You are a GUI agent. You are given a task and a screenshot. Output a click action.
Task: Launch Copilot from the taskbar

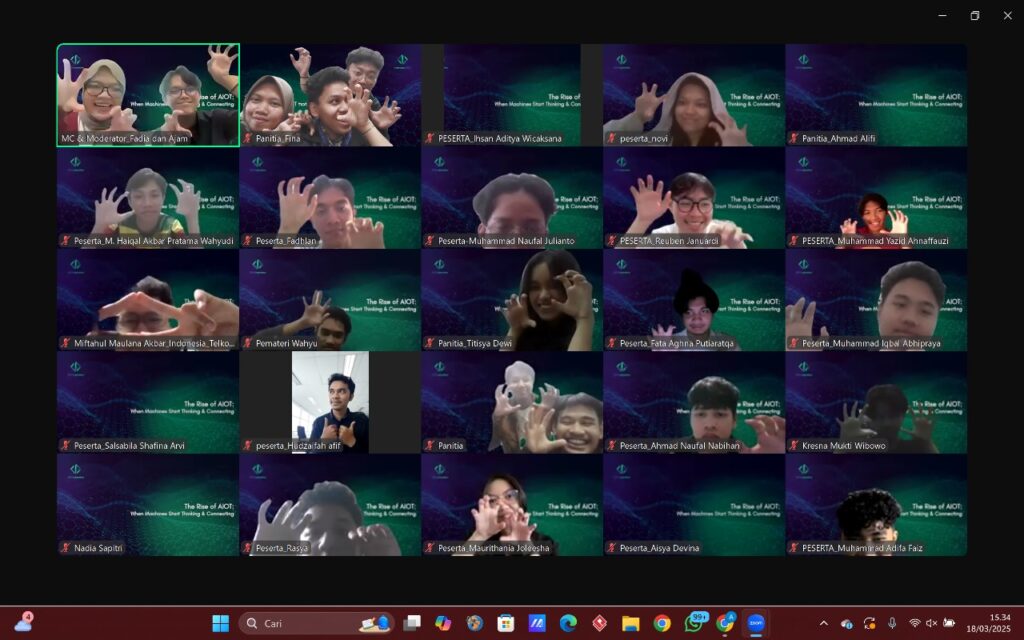pyautogui.click(x=443, y=623)
